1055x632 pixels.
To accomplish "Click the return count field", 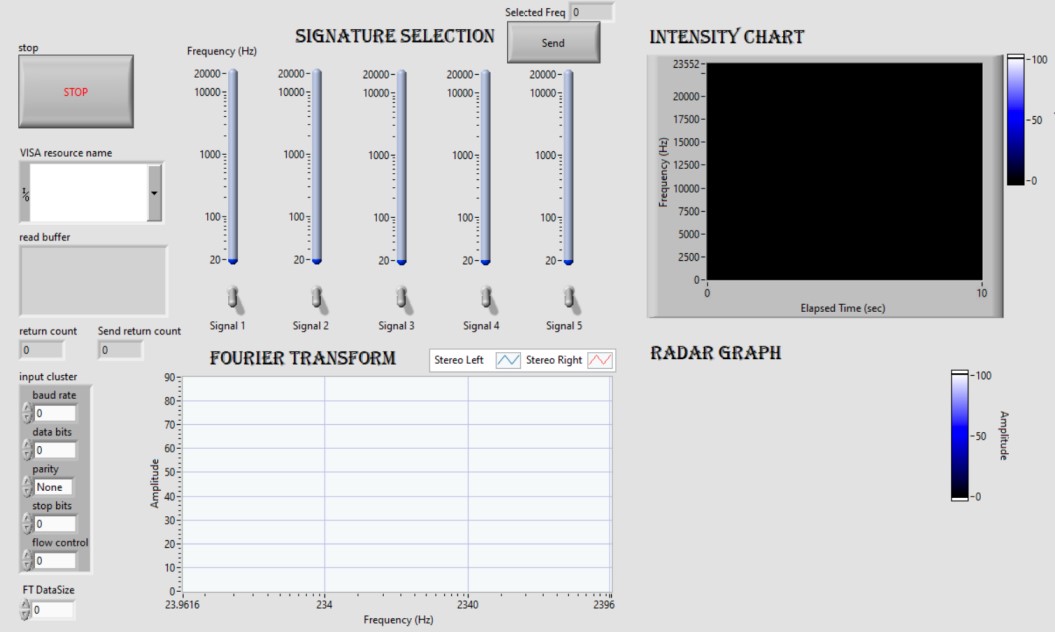I will [42, 350].
